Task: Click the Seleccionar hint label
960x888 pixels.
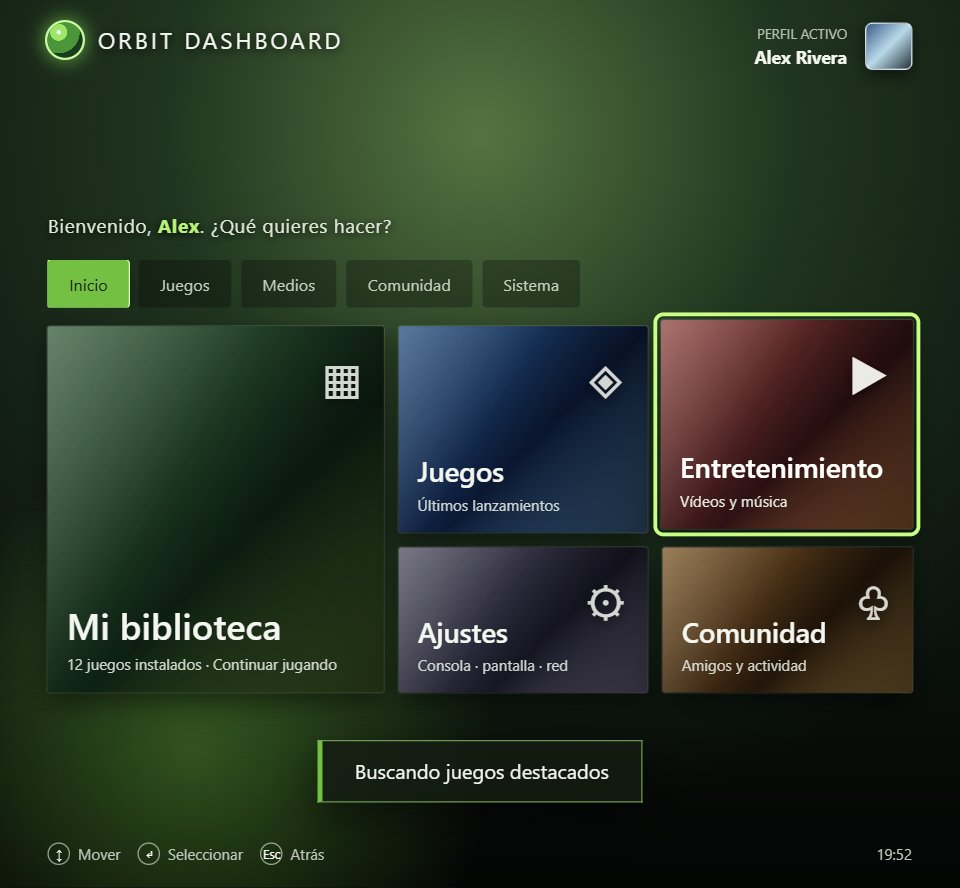Action: tap(205, 854)
